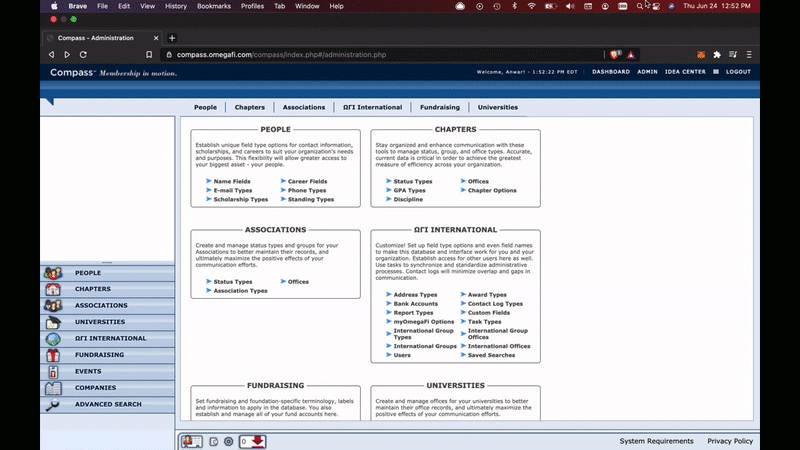This screenshot has width=800, height=450.
Task: Open the Admin header link
Action: [647, 72]
